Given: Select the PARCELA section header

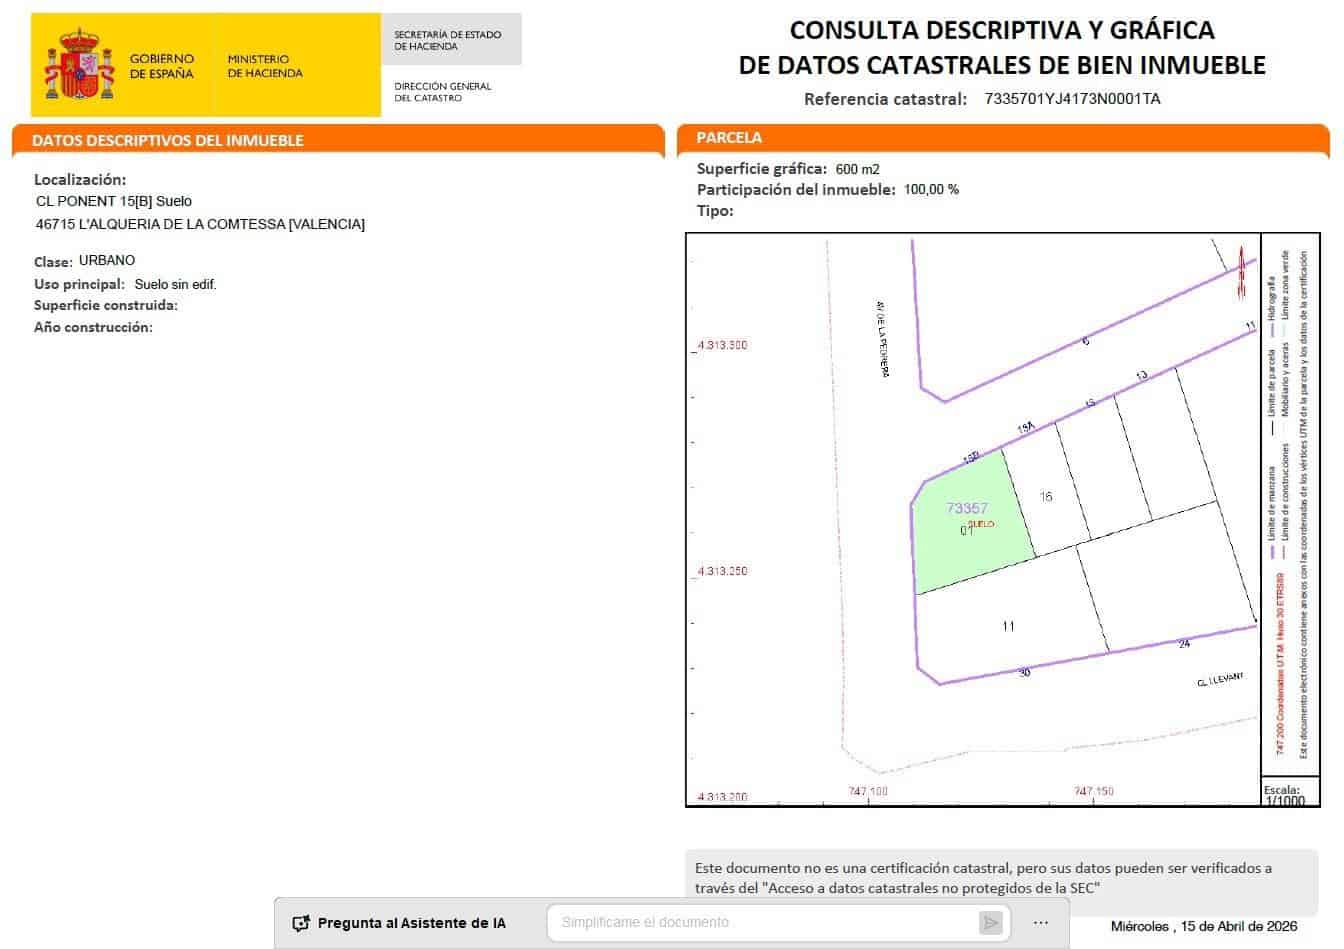Looking at the screenshot, I should point(732,137).
